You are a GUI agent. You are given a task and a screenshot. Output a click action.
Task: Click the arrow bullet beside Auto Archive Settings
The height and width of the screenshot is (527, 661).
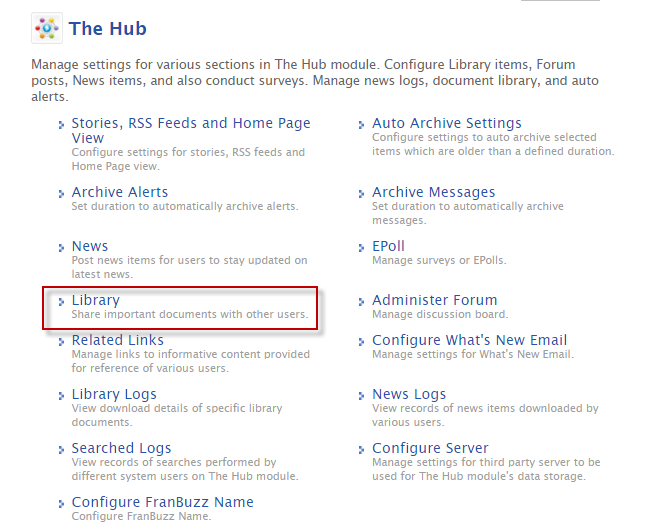pyautogui.click(x=361, y=124)
